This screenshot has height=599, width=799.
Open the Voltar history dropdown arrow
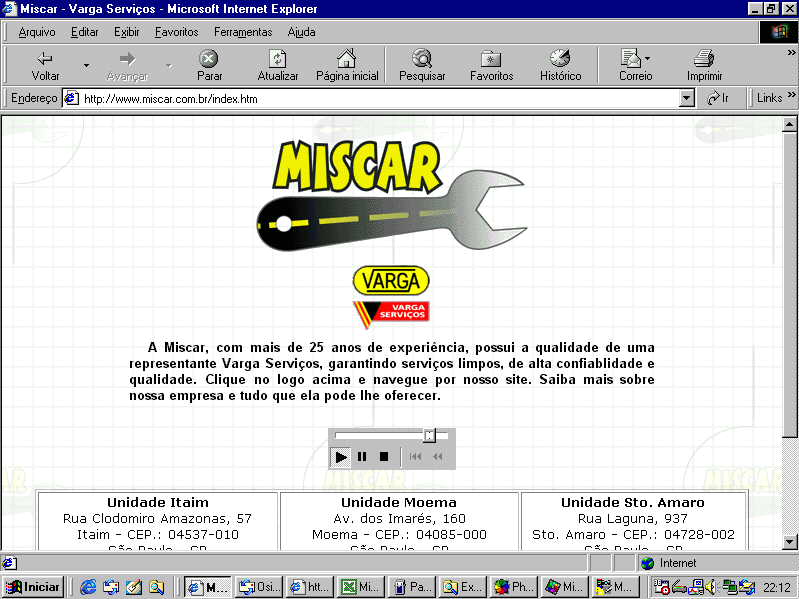[86, 65]
